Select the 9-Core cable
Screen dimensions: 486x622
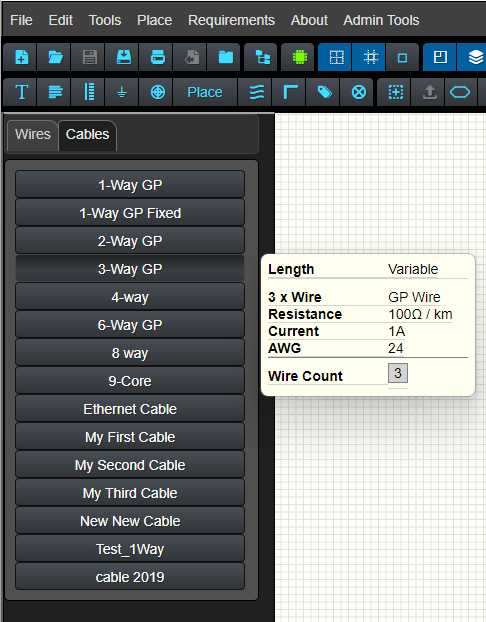pyautogui.click(x=130, y=381)
